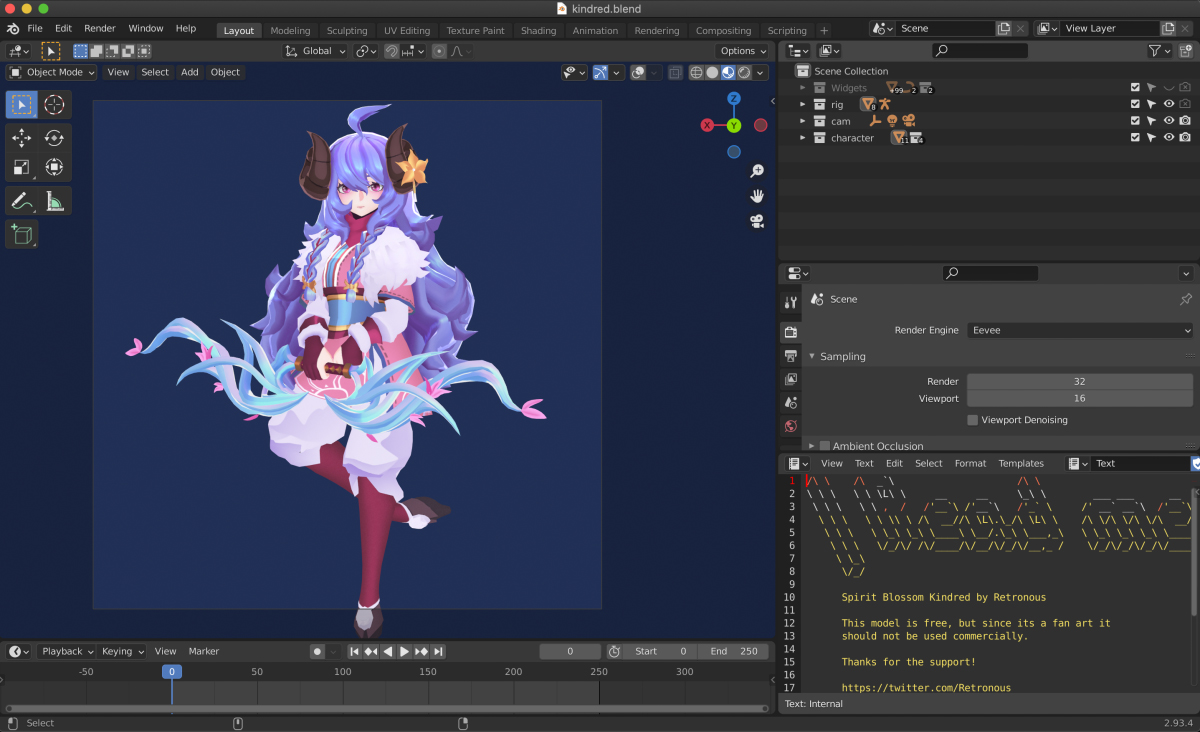Pick the Scale tool
The image size is (1200, 732).
22,167
